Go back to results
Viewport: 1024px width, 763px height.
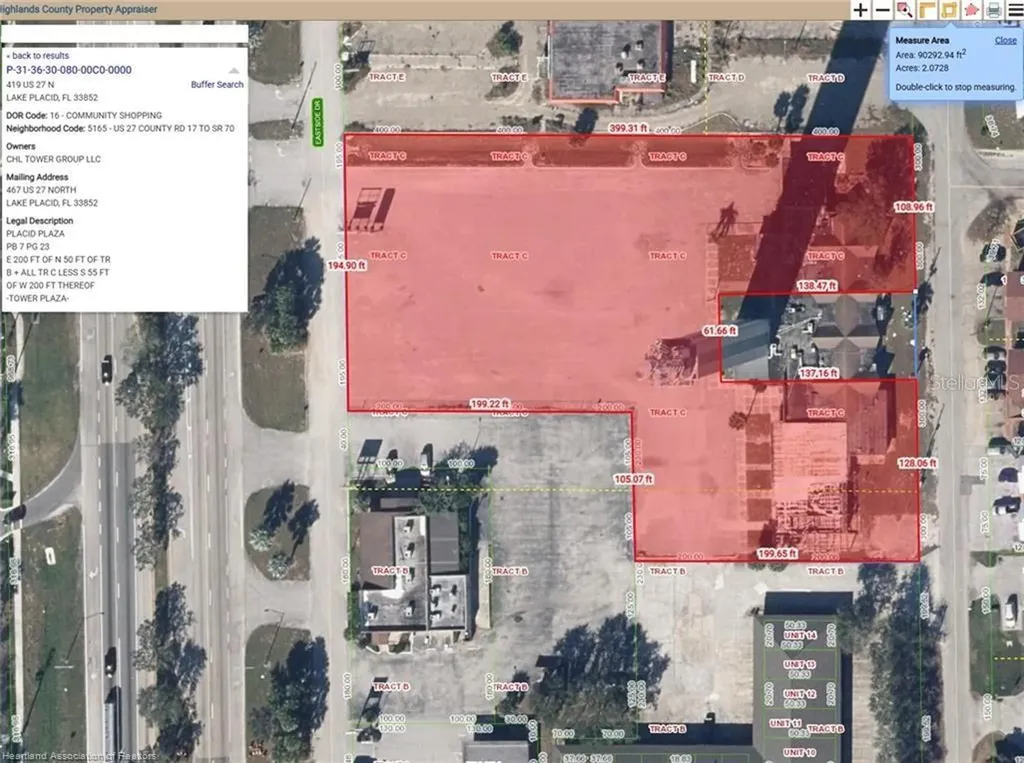(x=38, y=56)
